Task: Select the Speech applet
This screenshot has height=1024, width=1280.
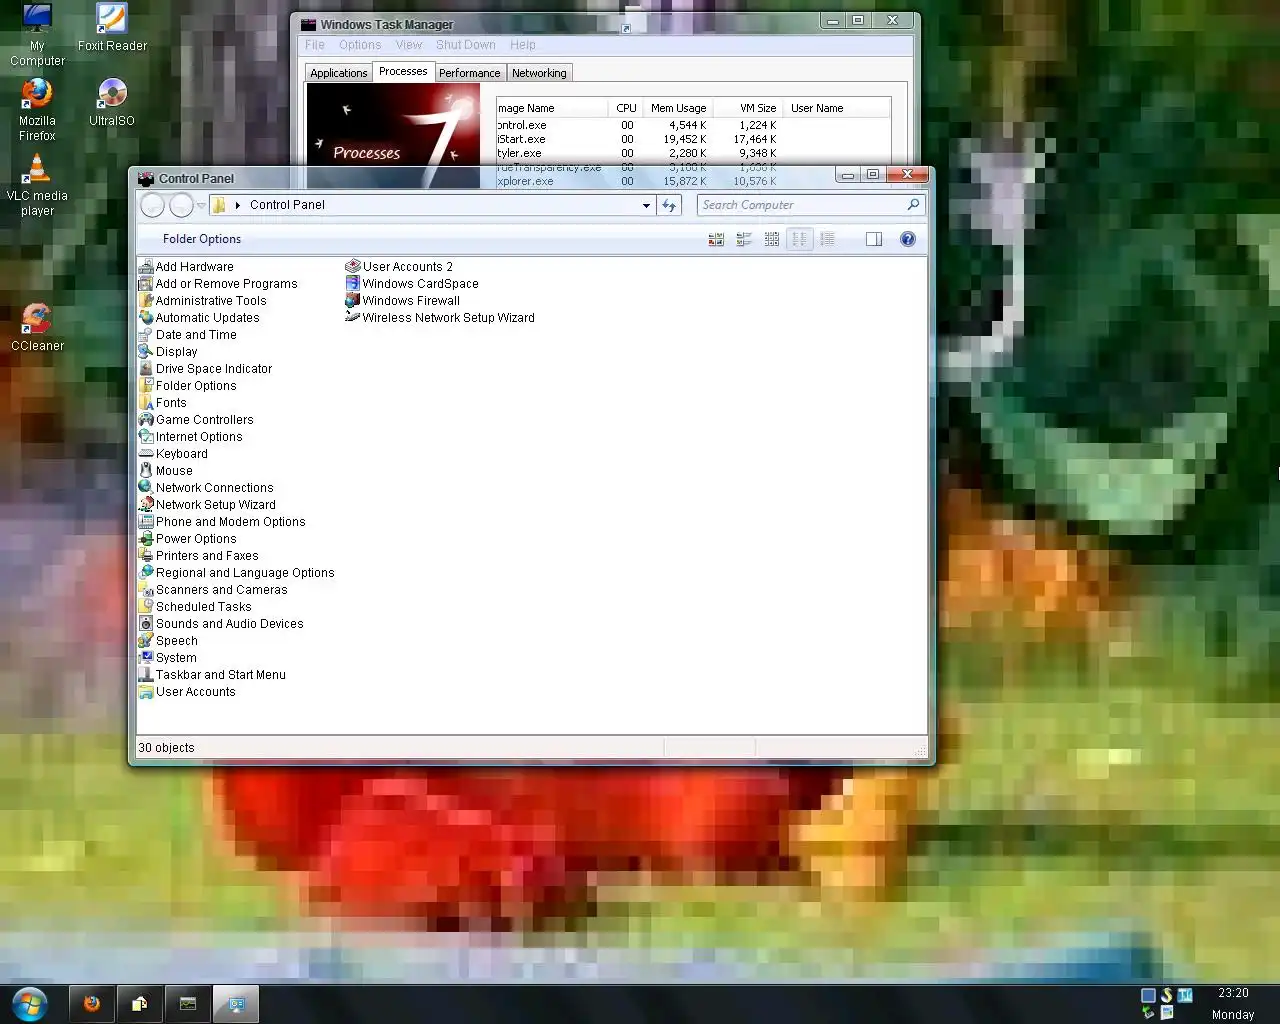Action: (x=168, y=641)
